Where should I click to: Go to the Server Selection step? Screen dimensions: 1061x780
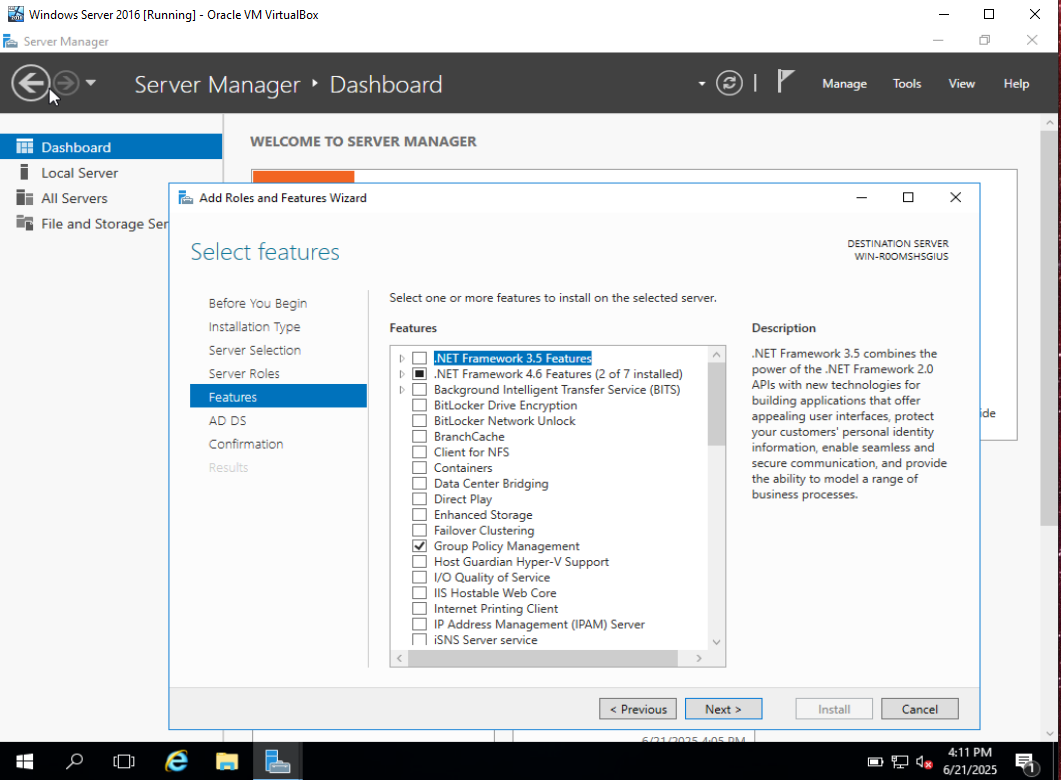click(x=254, y=350)
